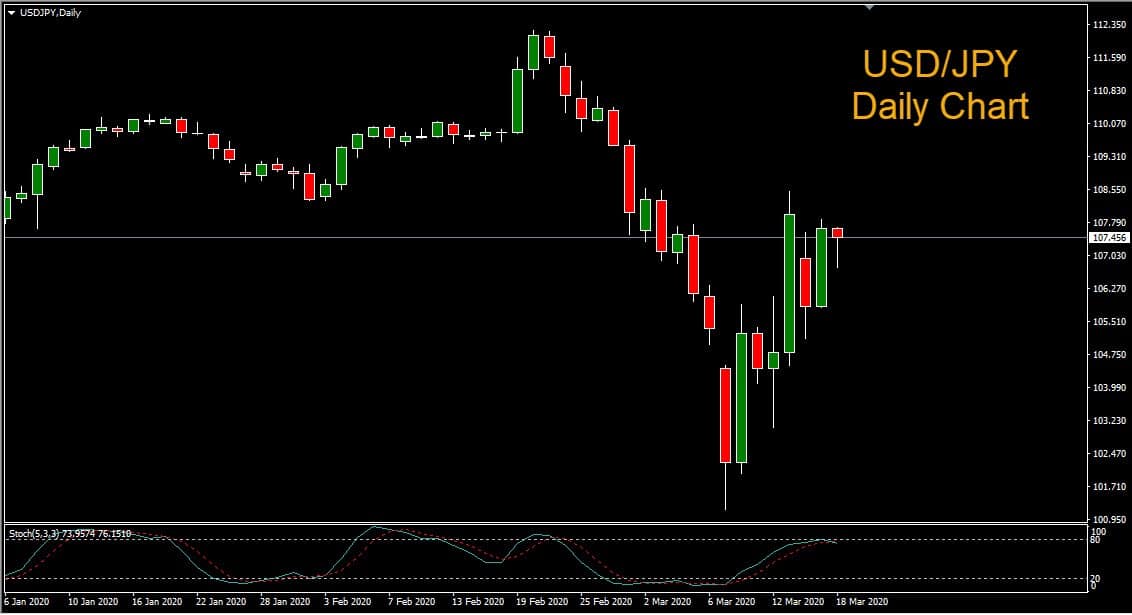
Task: Click the chart shift triangle marker at top
Action: tap(869, 7)
